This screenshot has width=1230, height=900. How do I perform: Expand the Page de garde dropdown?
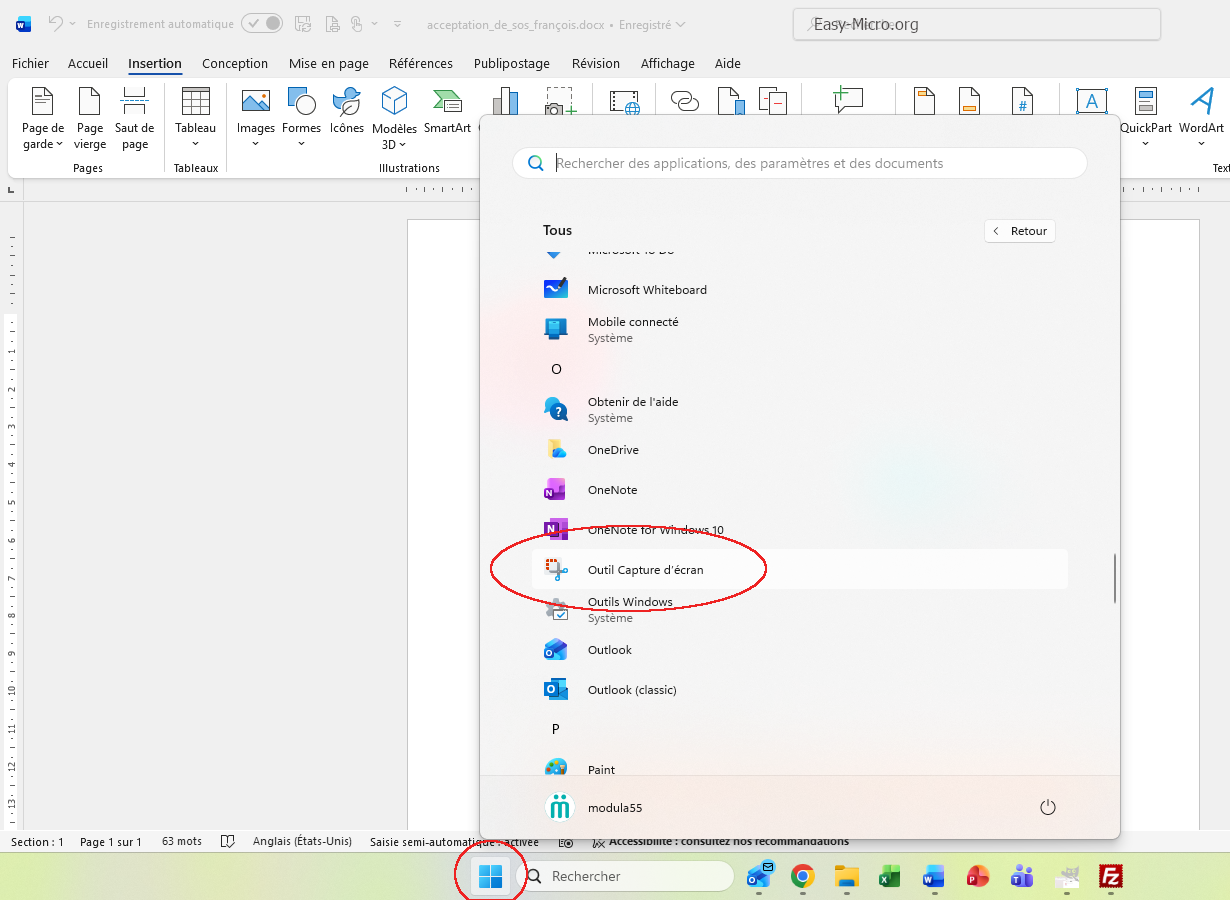[43, 144]
